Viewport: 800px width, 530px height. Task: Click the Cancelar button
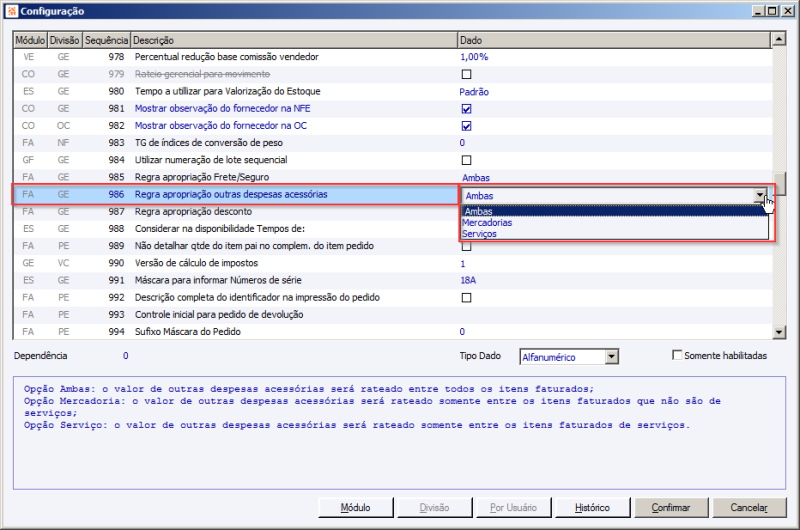click(749, 508)
